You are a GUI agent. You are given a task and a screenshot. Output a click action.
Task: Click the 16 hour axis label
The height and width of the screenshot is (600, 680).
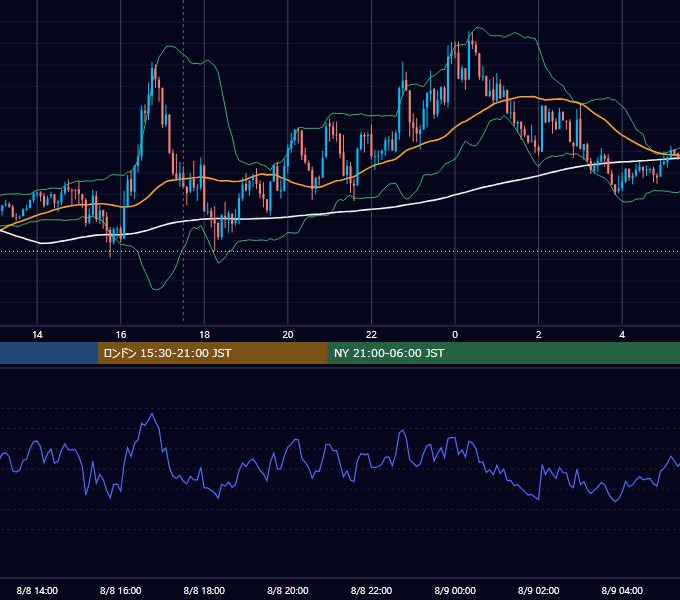(121, 335)
